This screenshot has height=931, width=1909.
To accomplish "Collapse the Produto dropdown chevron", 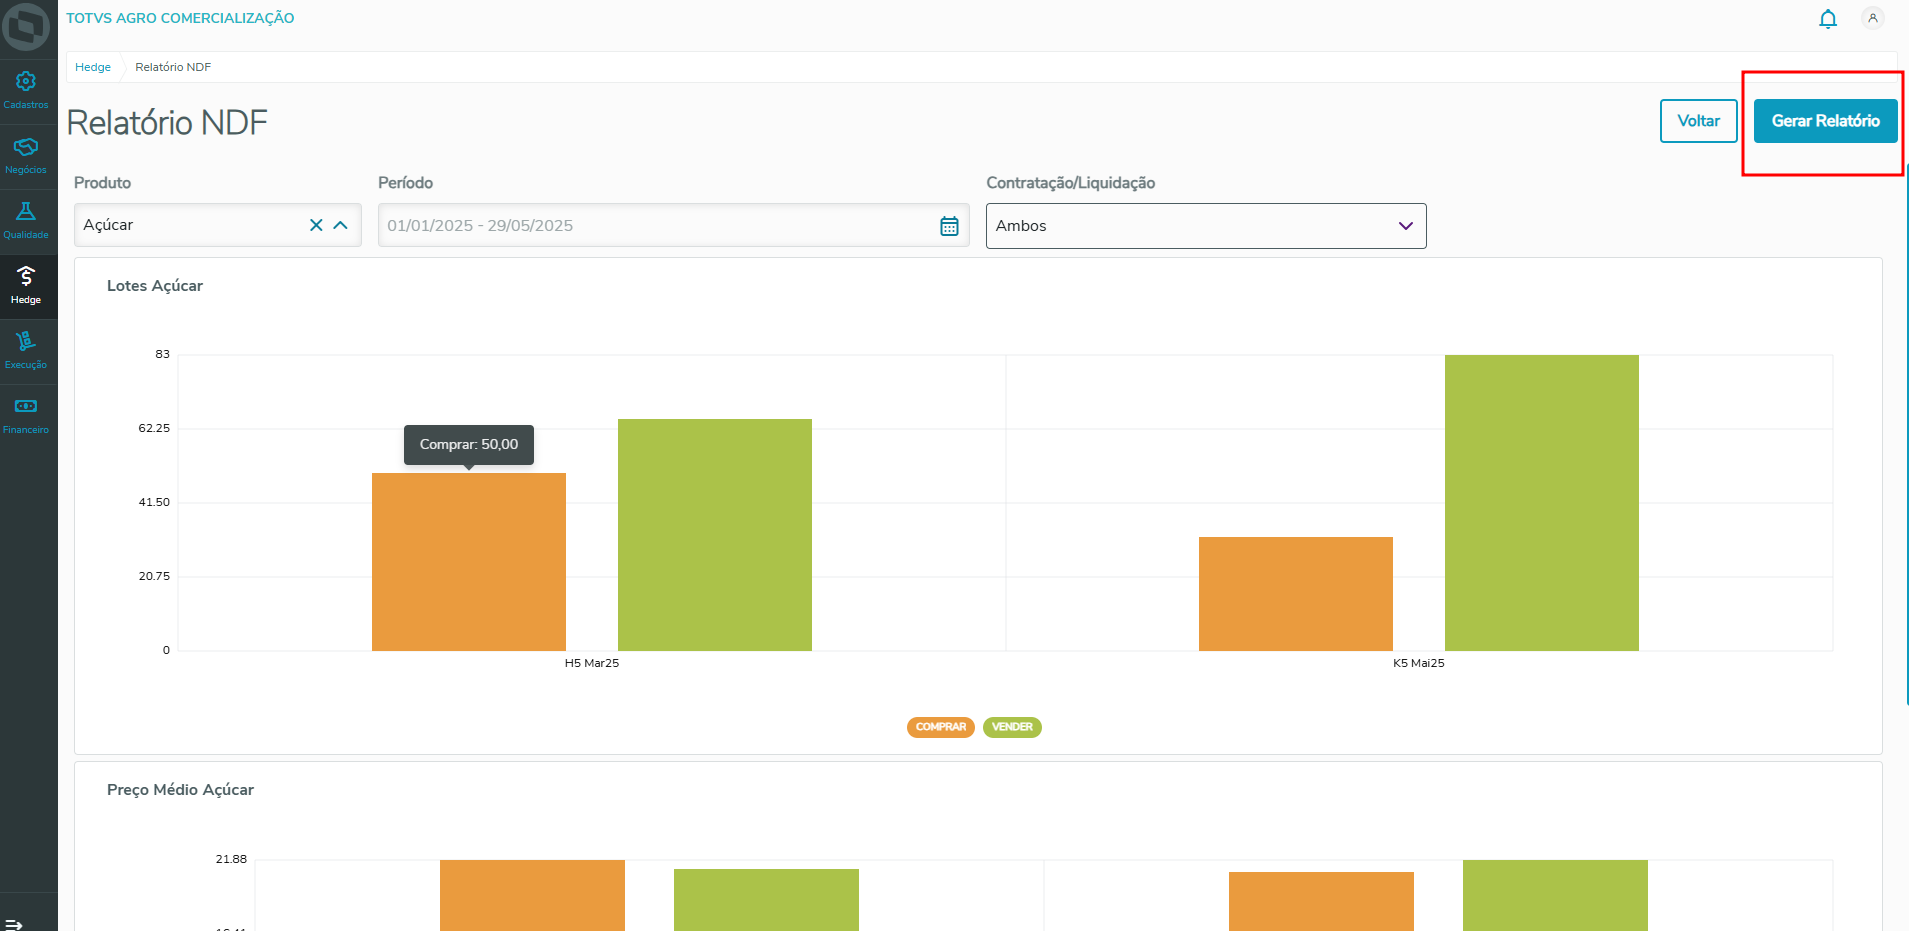I will click(340, 225).
